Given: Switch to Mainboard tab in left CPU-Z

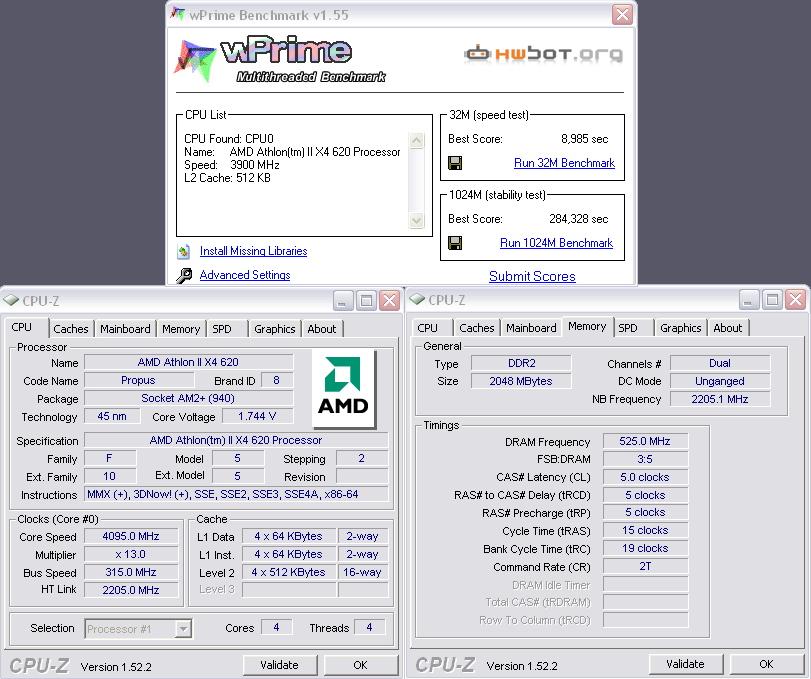Looking at the screenshot, I should click(125, 329).
